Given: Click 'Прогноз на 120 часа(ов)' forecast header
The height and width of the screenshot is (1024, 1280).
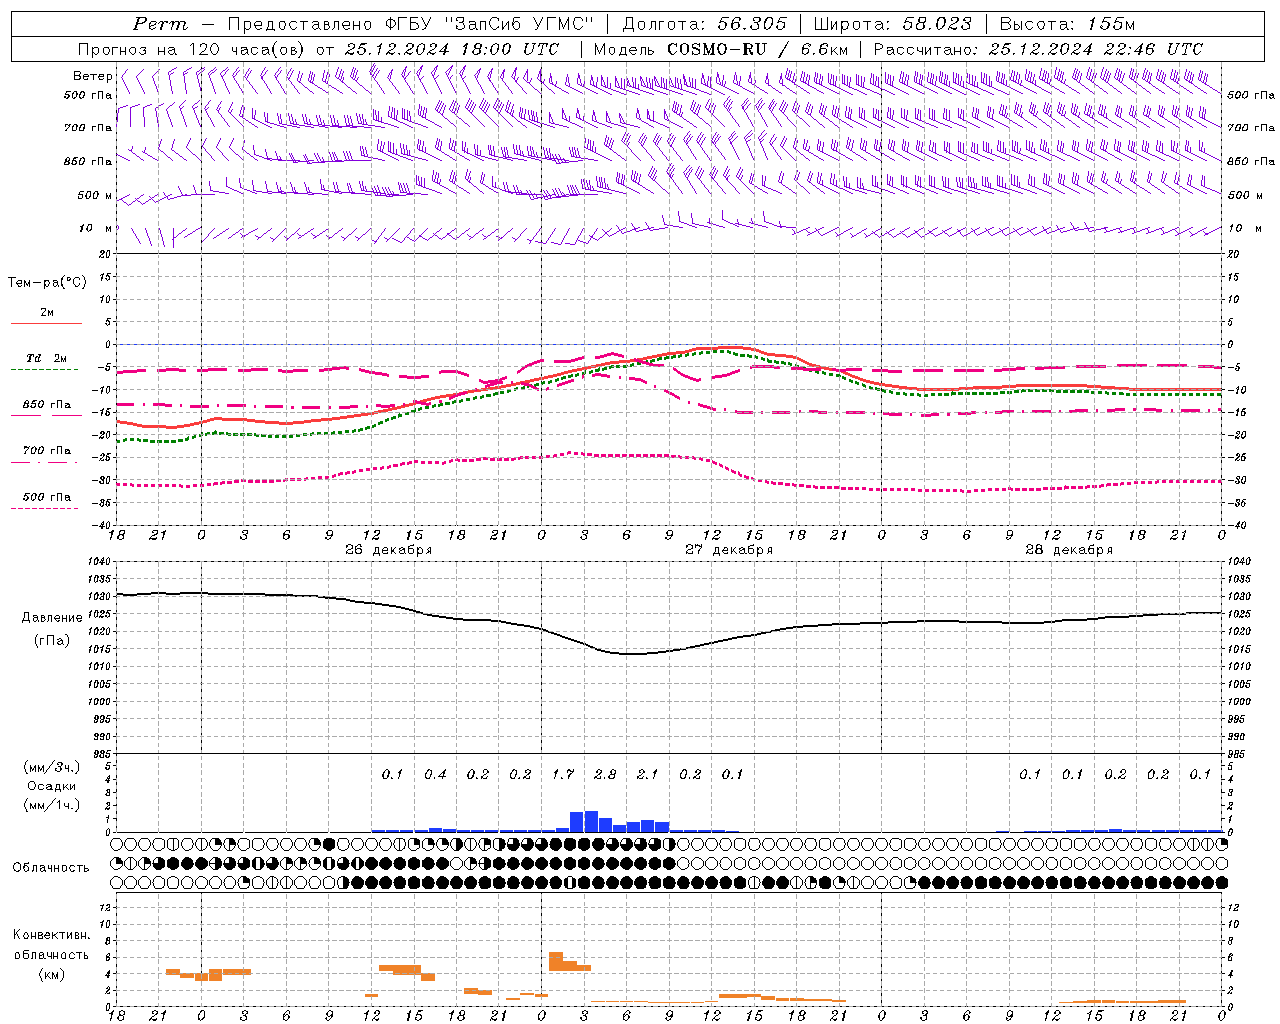Looking at the screenshot, I should pos(192,49).
